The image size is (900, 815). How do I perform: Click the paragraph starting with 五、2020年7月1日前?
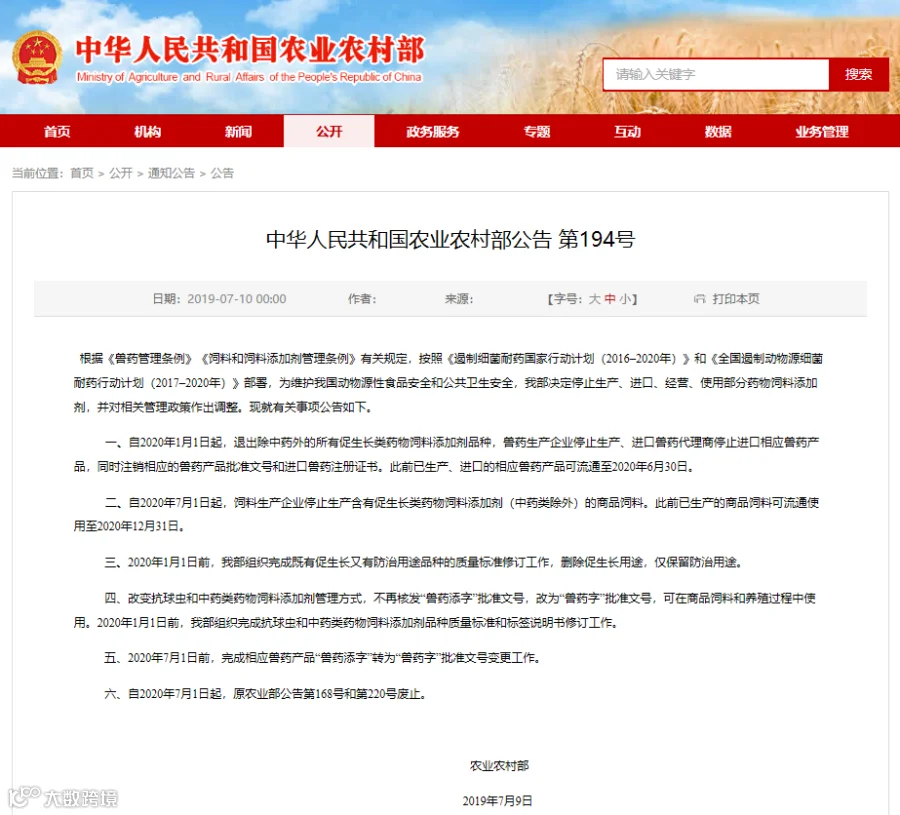click(x=323, y=657)
